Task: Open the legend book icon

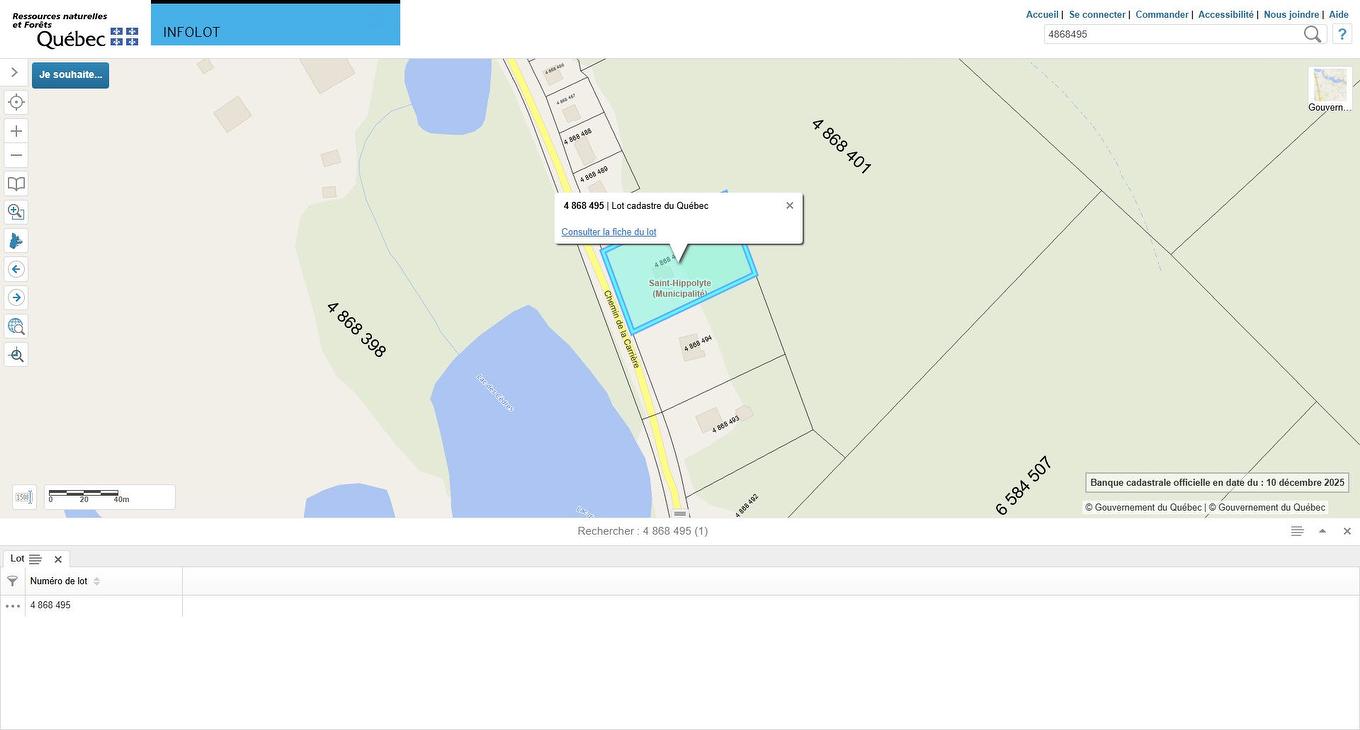Action: pos(16,184)
